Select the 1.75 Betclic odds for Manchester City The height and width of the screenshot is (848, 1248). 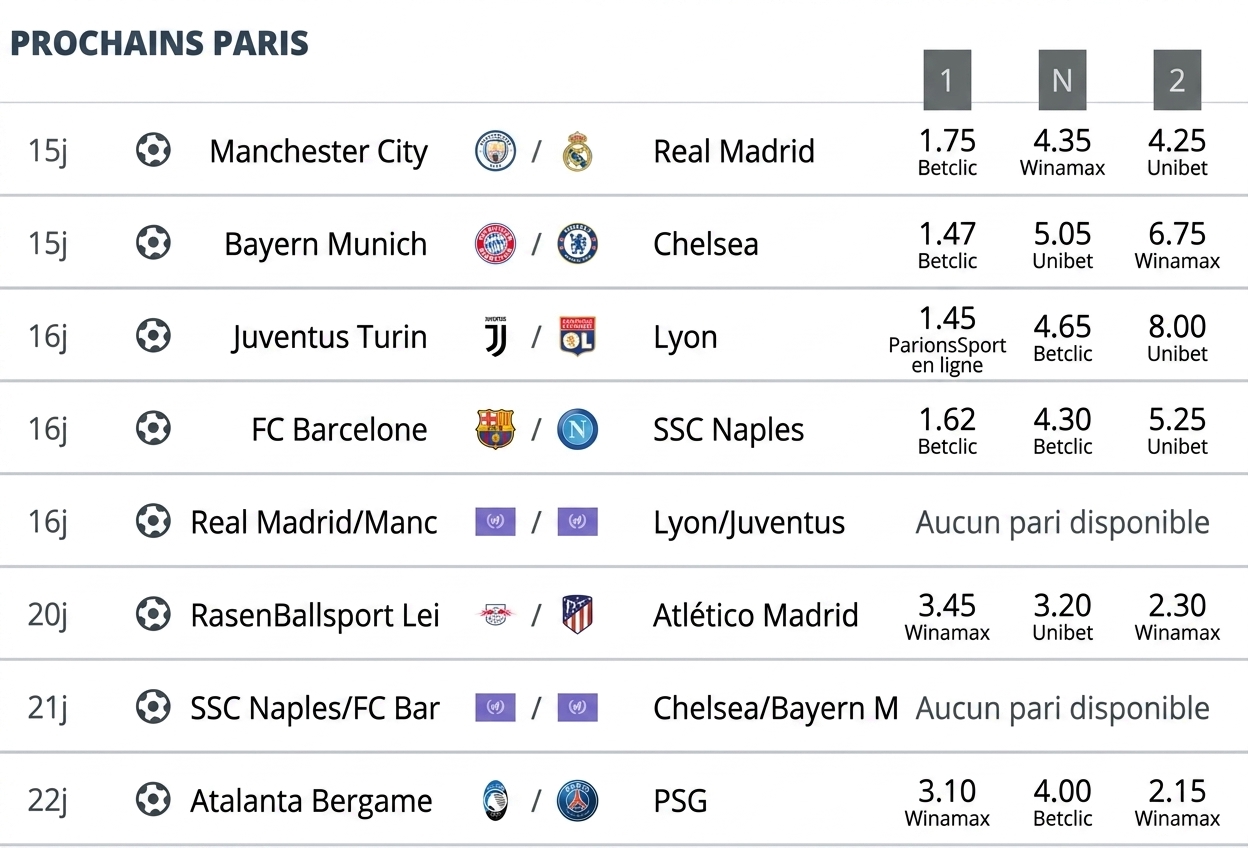click(947, 152)
